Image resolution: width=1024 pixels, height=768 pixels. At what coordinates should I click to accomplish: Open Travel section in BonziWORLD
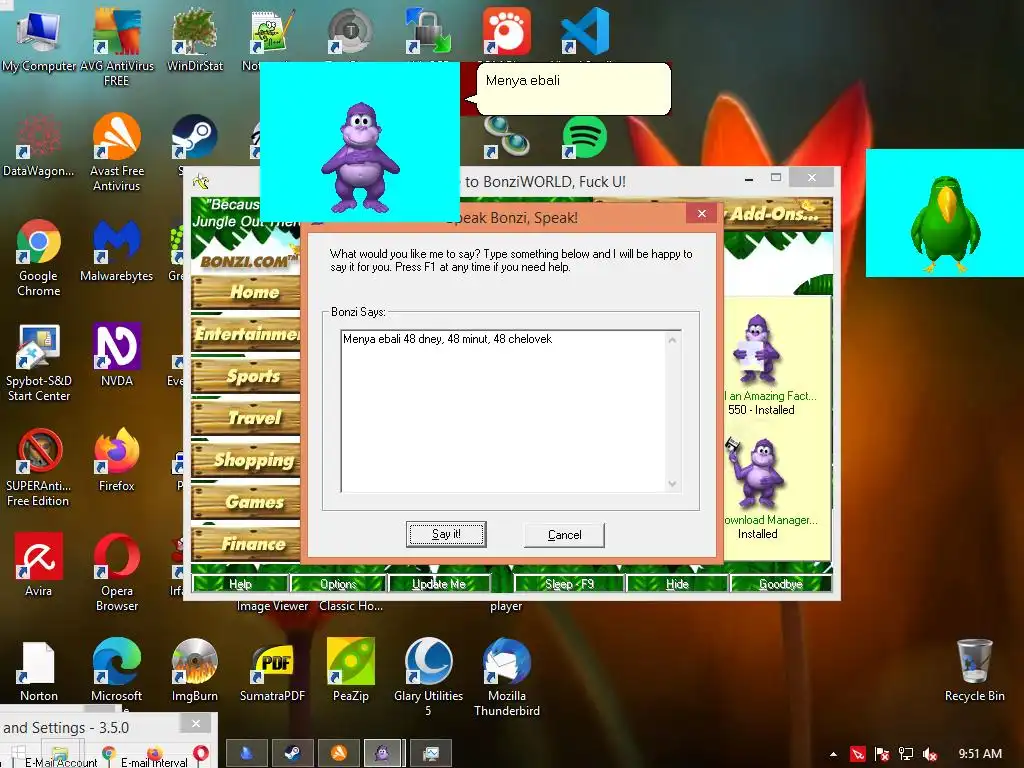pos(246,418)
